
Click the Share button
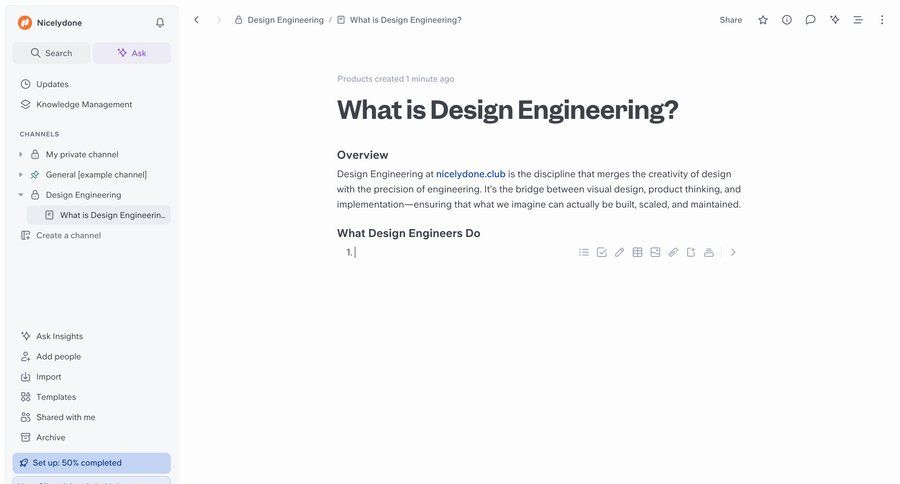click(731, 20)
